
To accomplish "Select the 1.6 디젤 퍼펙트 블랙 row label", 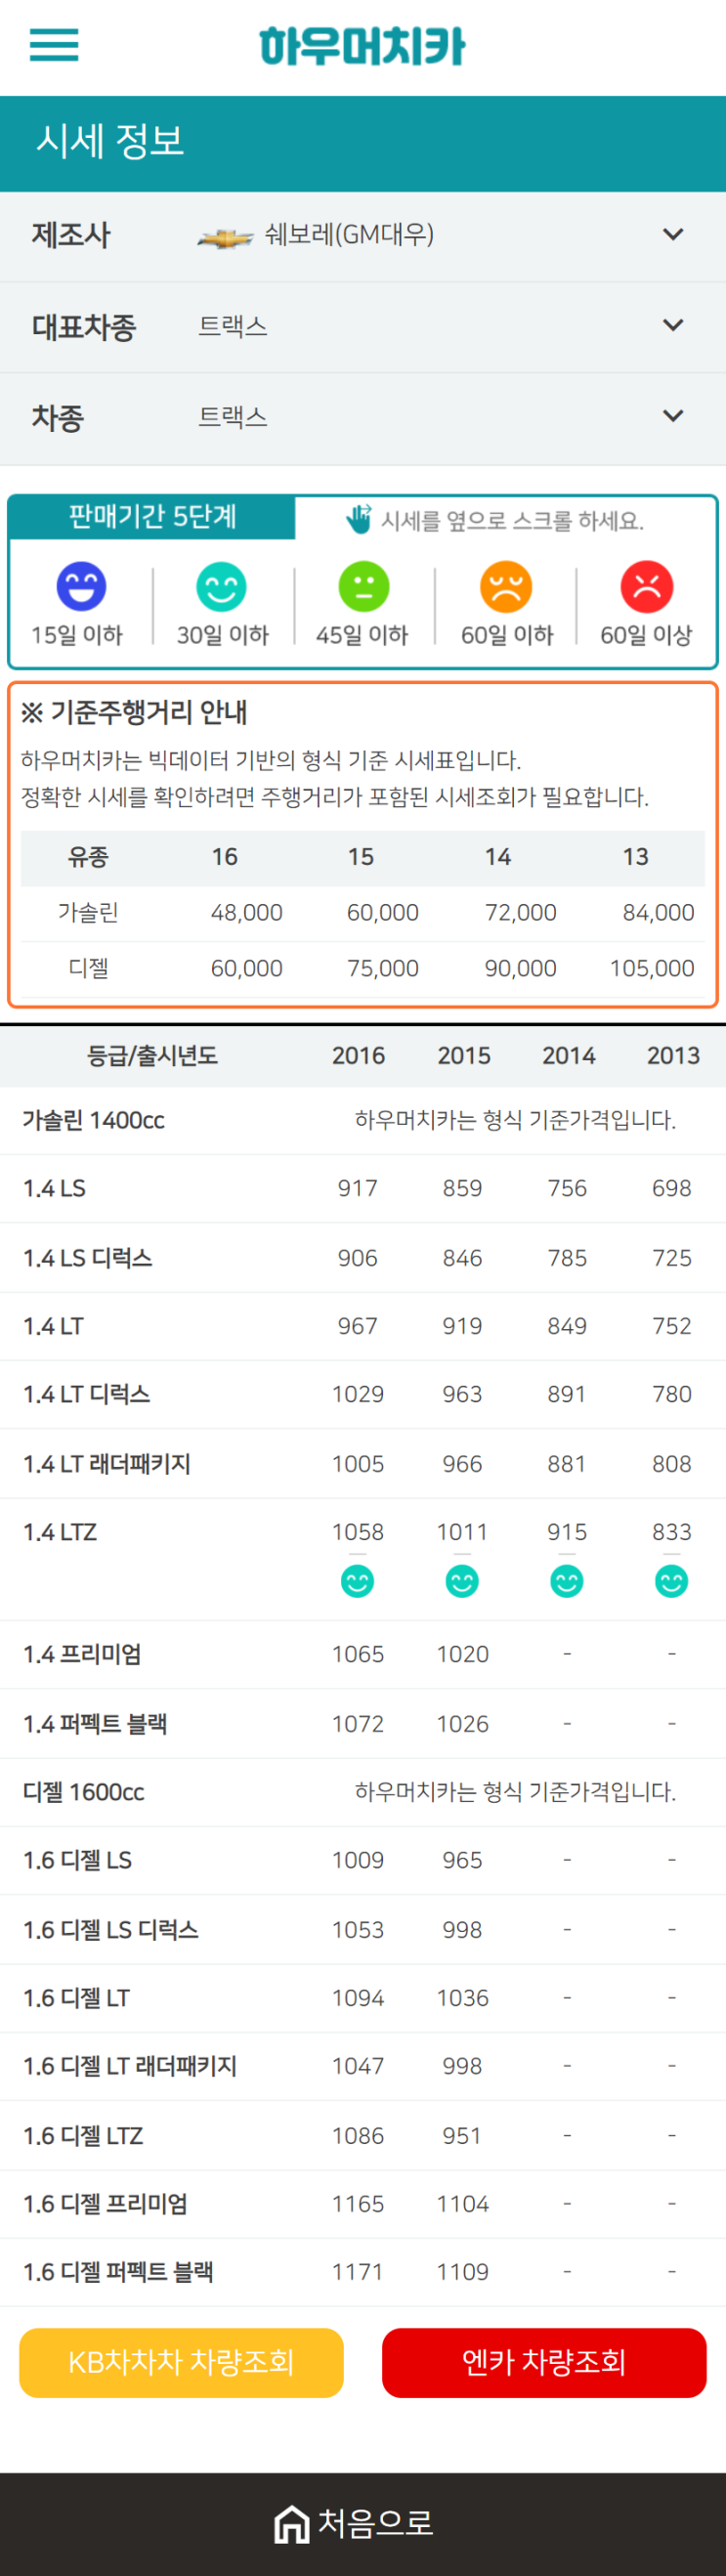I will pyautogui.click(x=118, y=2271).
